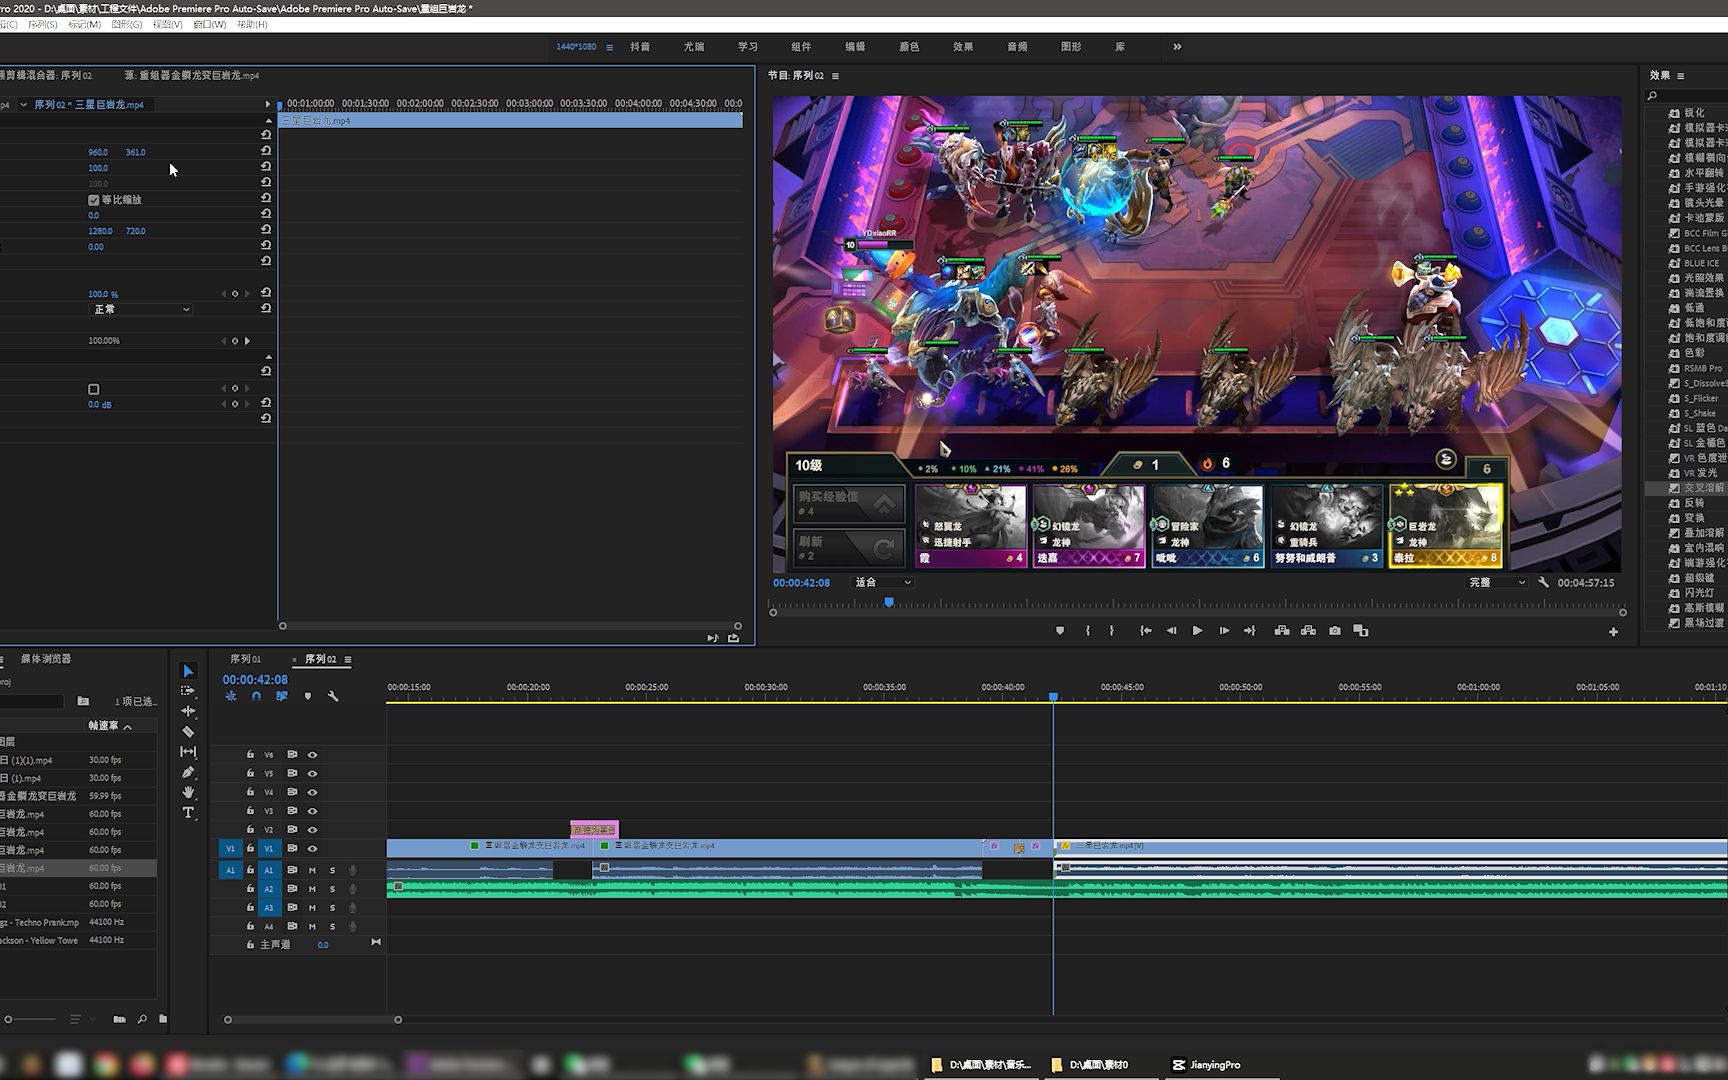Step forward one frame

[x=1224, y=631]
